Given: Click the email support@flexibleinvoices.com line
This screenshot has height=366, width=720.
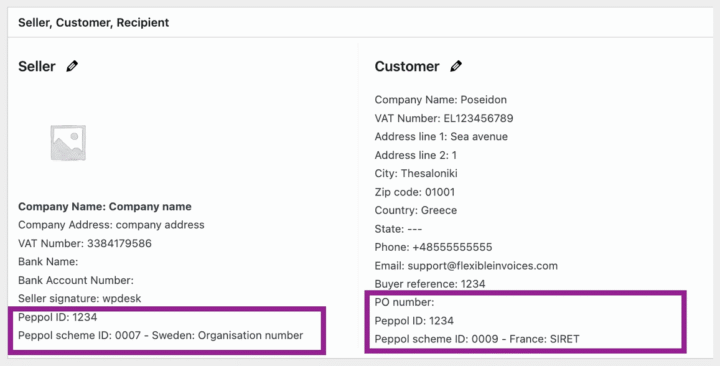Looking at the screenshot, I should 466,265.
